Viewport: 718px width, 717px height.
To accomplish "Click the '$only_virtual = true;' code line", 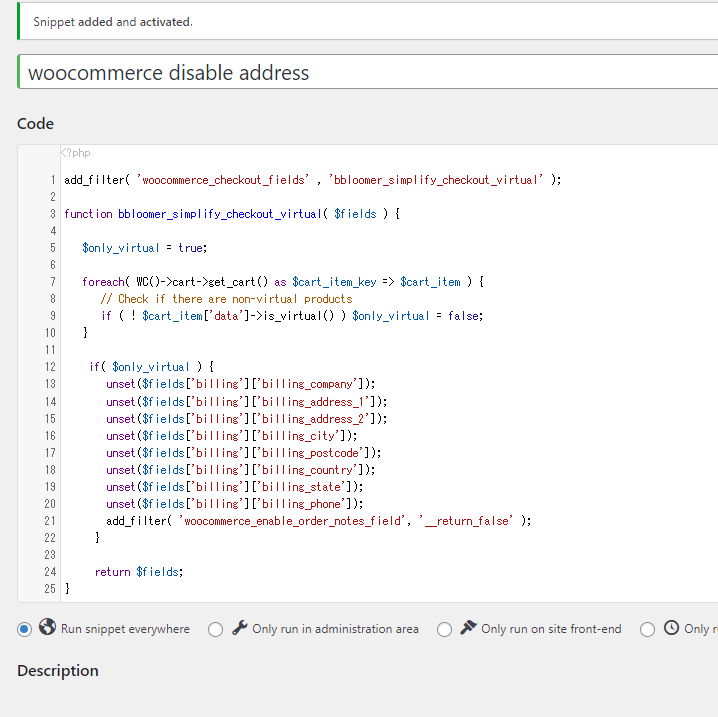I will click(x=145, y=248).
